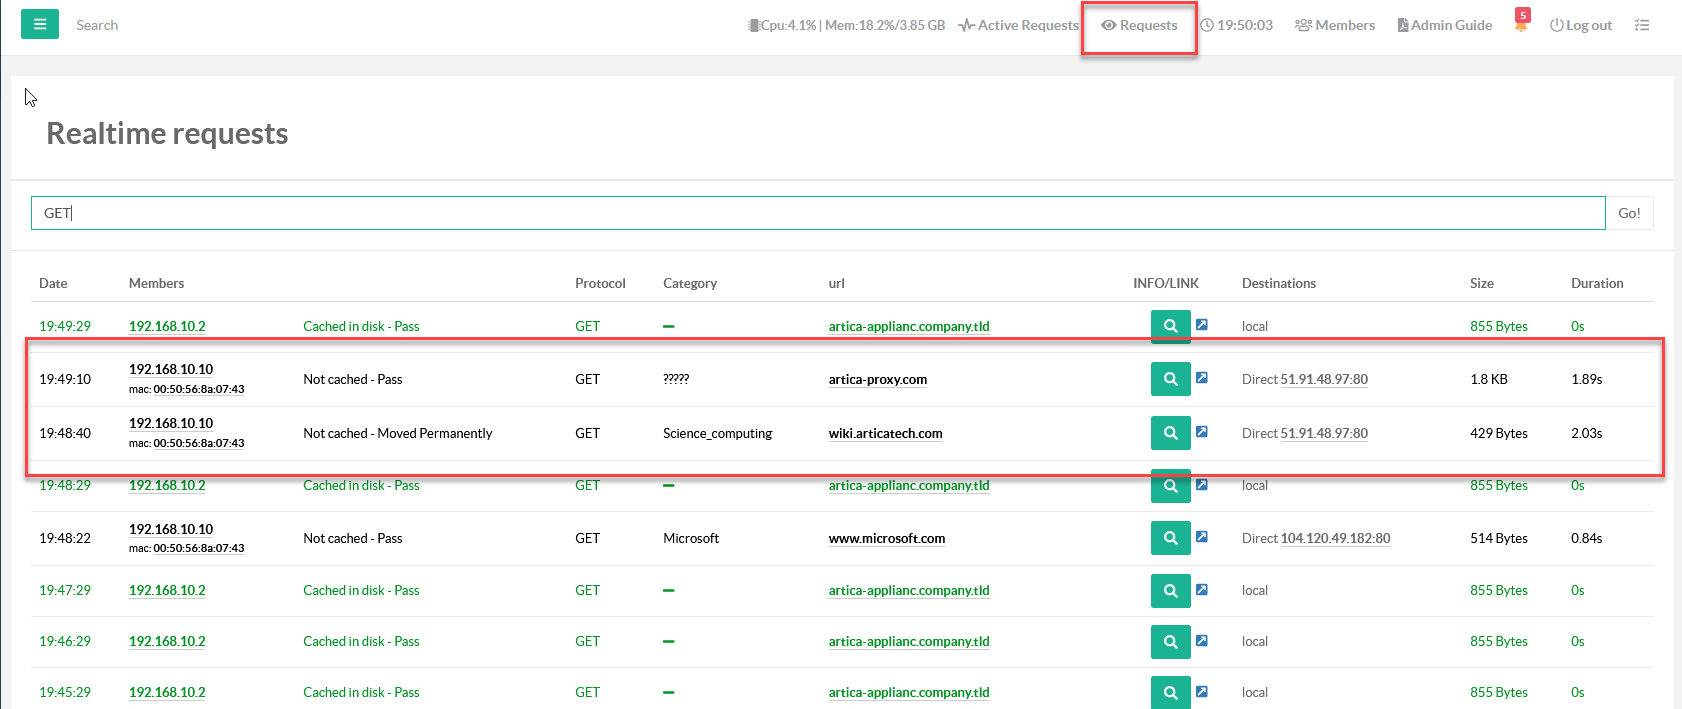Screen dimensions: 1682x709
Task: Click destination 104.120.49.182:80 link
Action: pos(1335,538)
